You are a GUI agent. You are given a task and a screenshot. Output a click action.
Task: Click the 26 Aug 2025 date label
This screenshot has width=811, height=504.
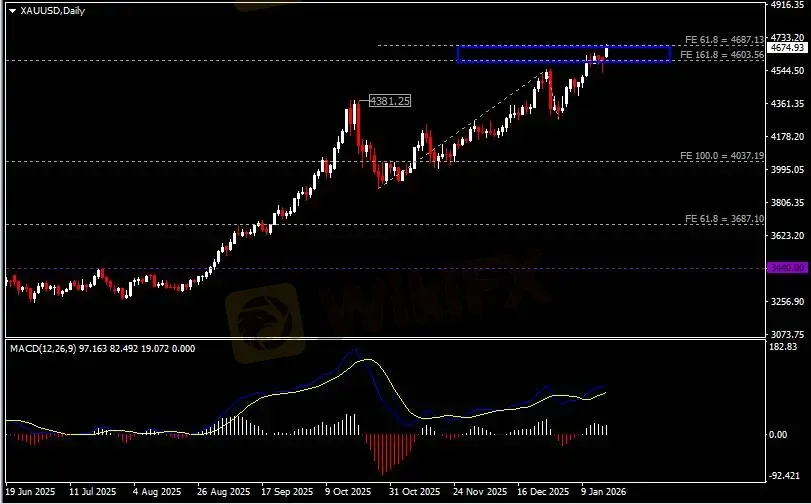point(223,492)
